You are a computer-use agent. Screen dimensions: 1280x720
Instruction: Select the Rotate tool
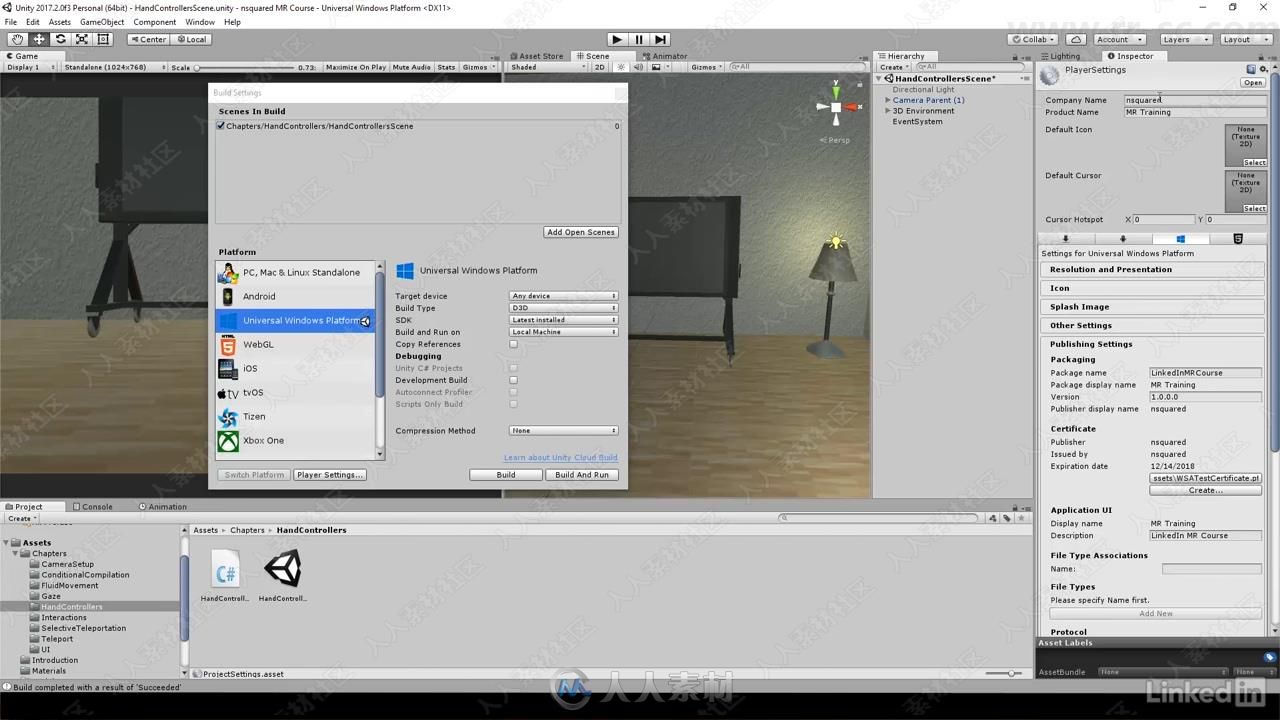(60, 39)
